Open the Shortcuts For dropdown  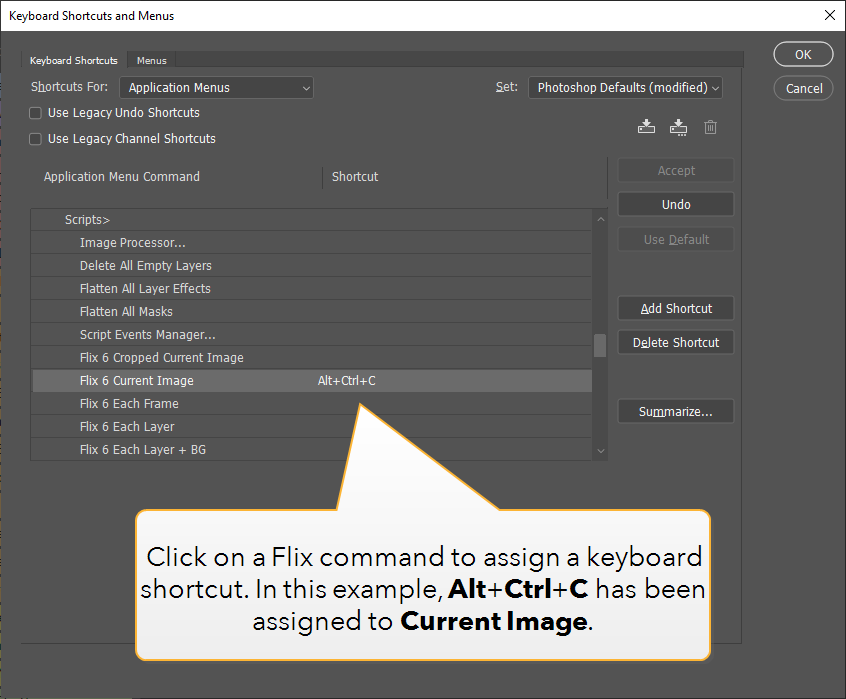click(x=216, y=88)
